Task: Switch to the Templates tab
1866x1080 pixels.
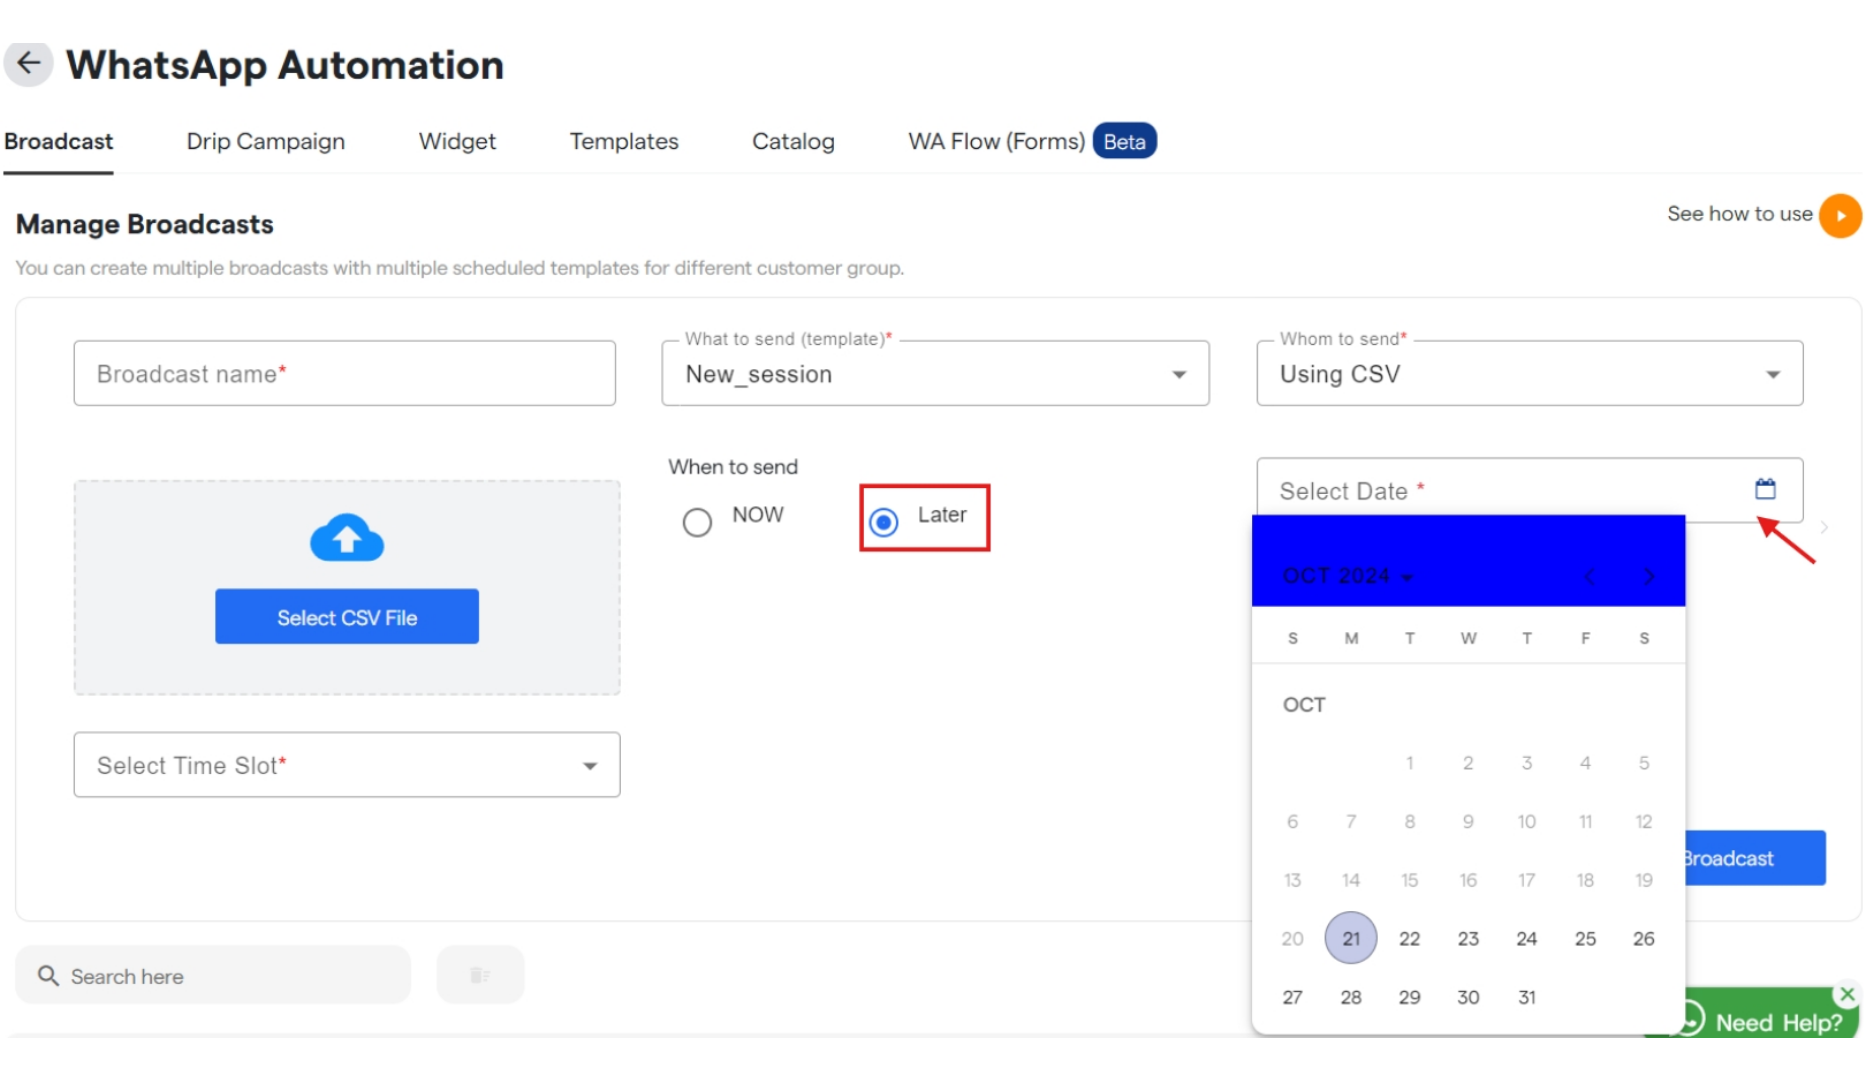Action: tap(624, 141)
